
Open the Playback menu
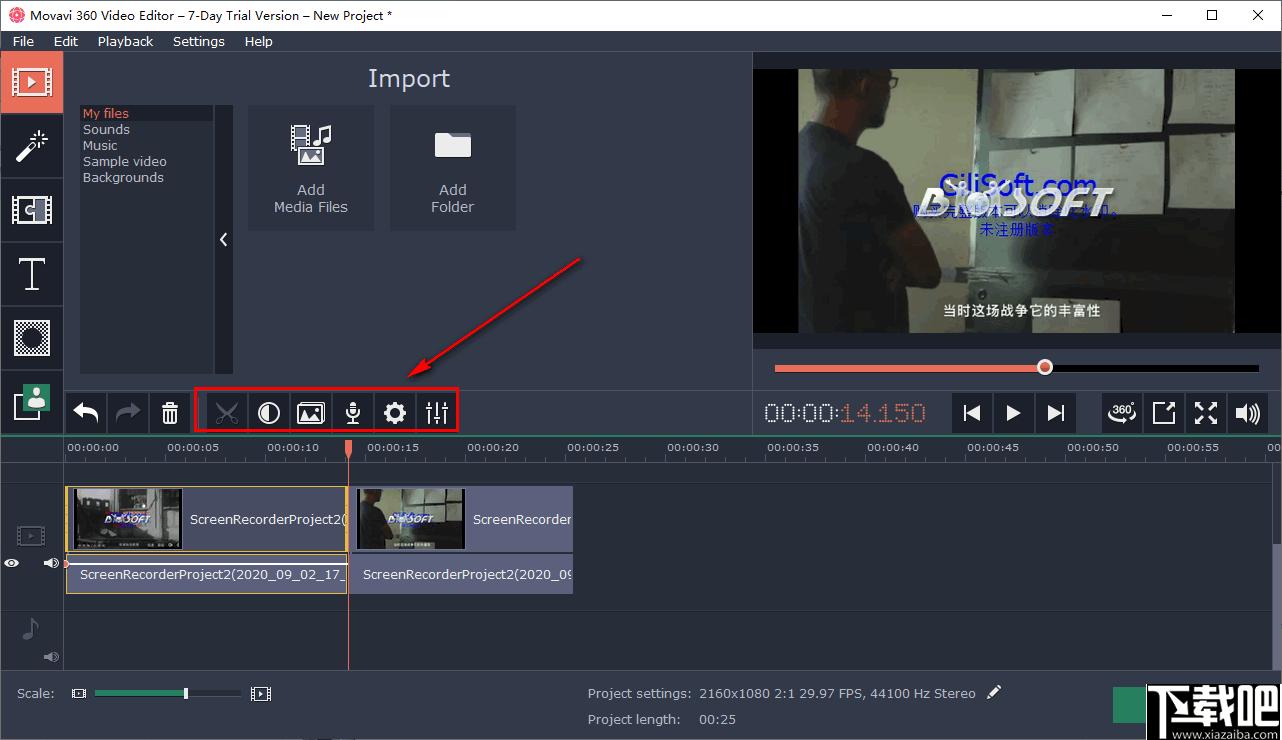click(125, 41)
